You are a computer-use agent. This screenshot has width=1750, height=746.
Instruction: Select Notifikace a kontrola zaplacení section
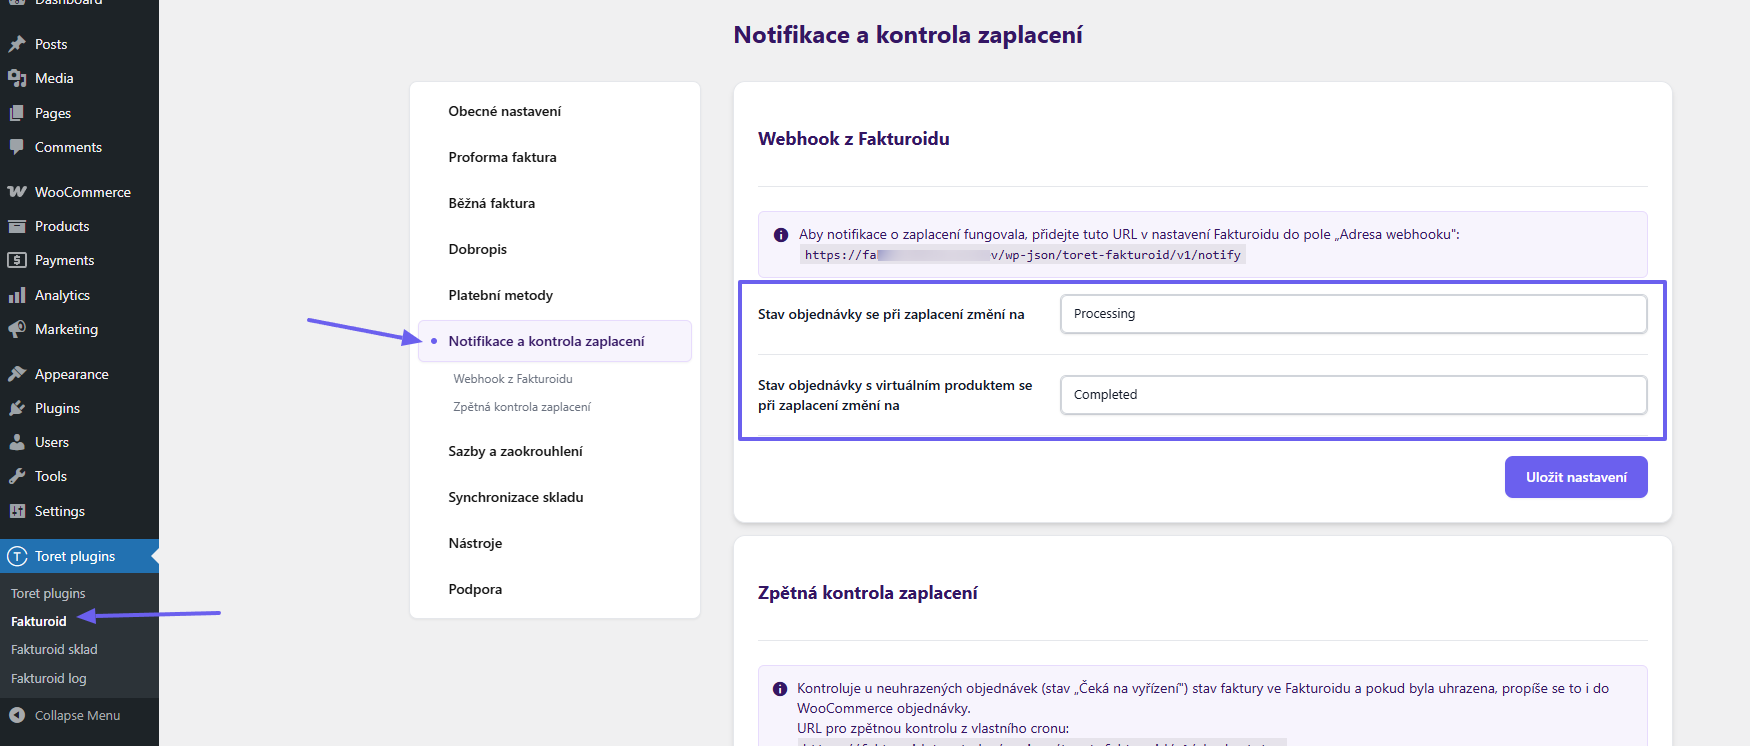[555, 341]
